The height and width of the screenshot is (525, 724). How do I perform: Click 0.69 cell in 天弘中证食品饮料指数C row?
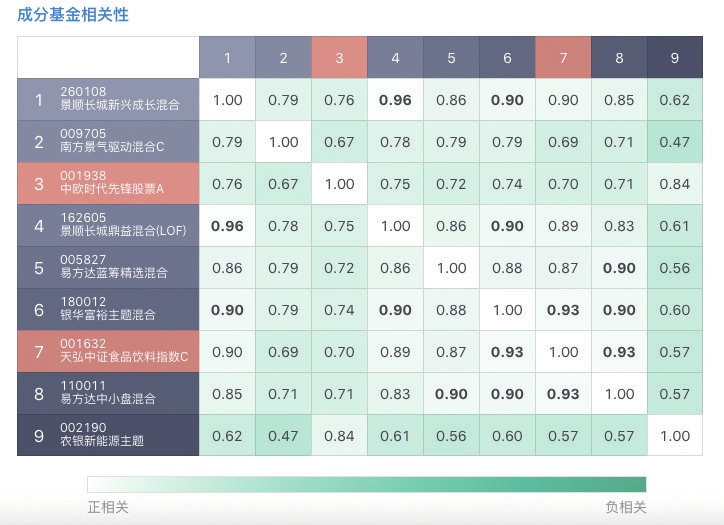tap(284, 352)
